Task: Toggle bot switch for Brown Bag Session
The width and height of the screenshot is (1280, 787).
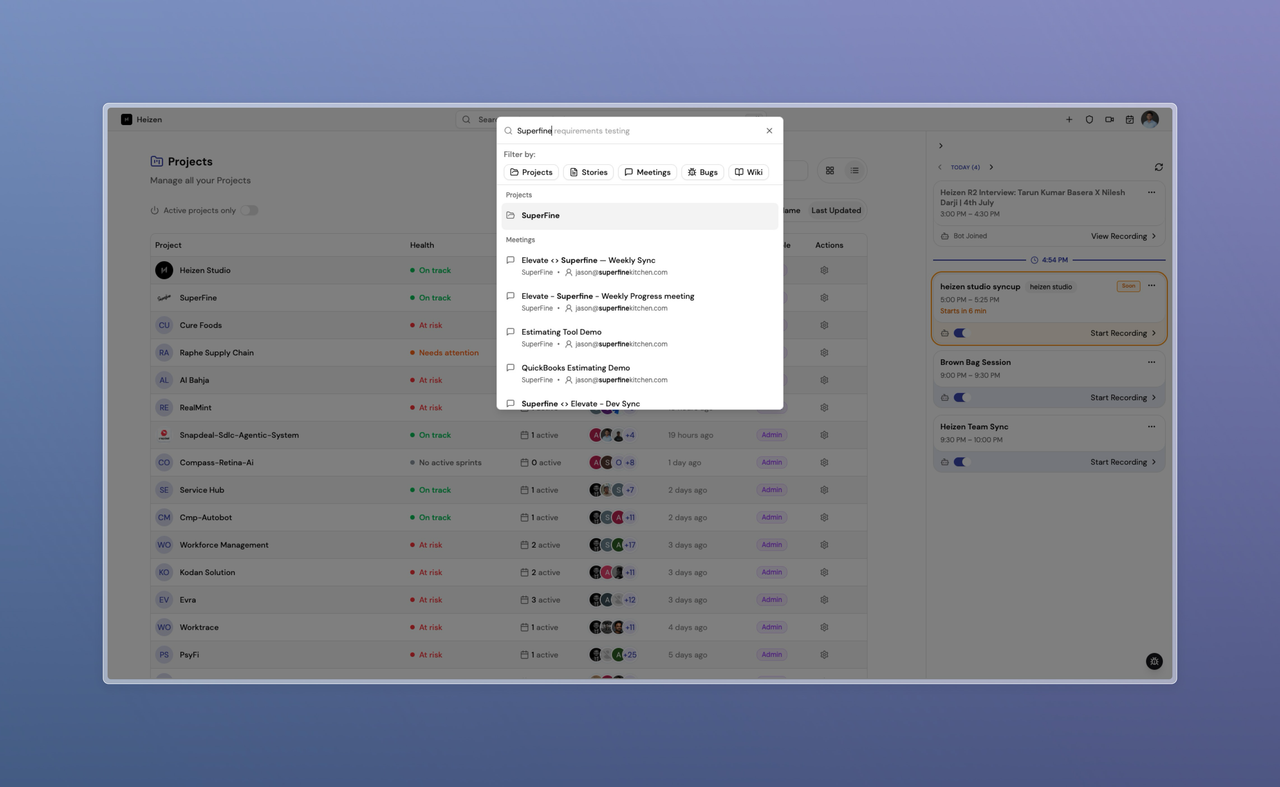Action: pyautogui.click(x=961, y=398)
